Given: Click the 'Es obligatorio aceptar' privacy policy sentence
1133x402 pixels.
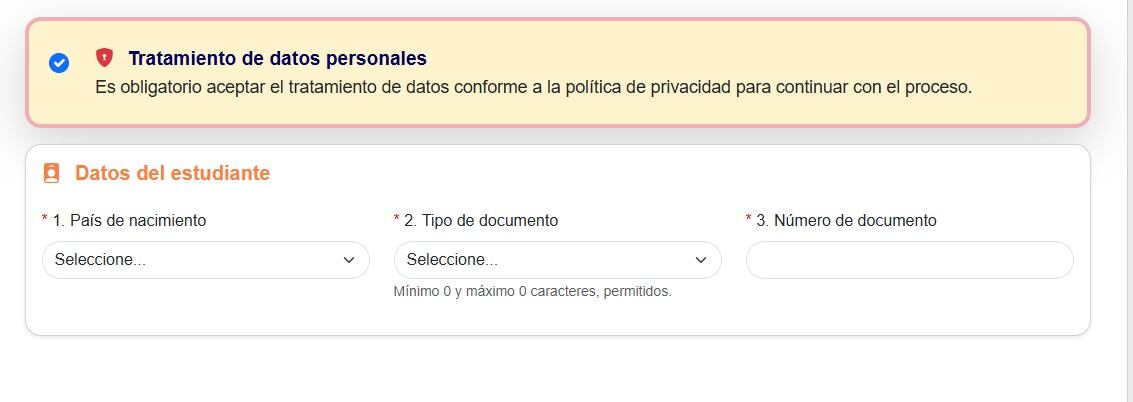Looking at the screenshot, I should click(x=533, y=87).
